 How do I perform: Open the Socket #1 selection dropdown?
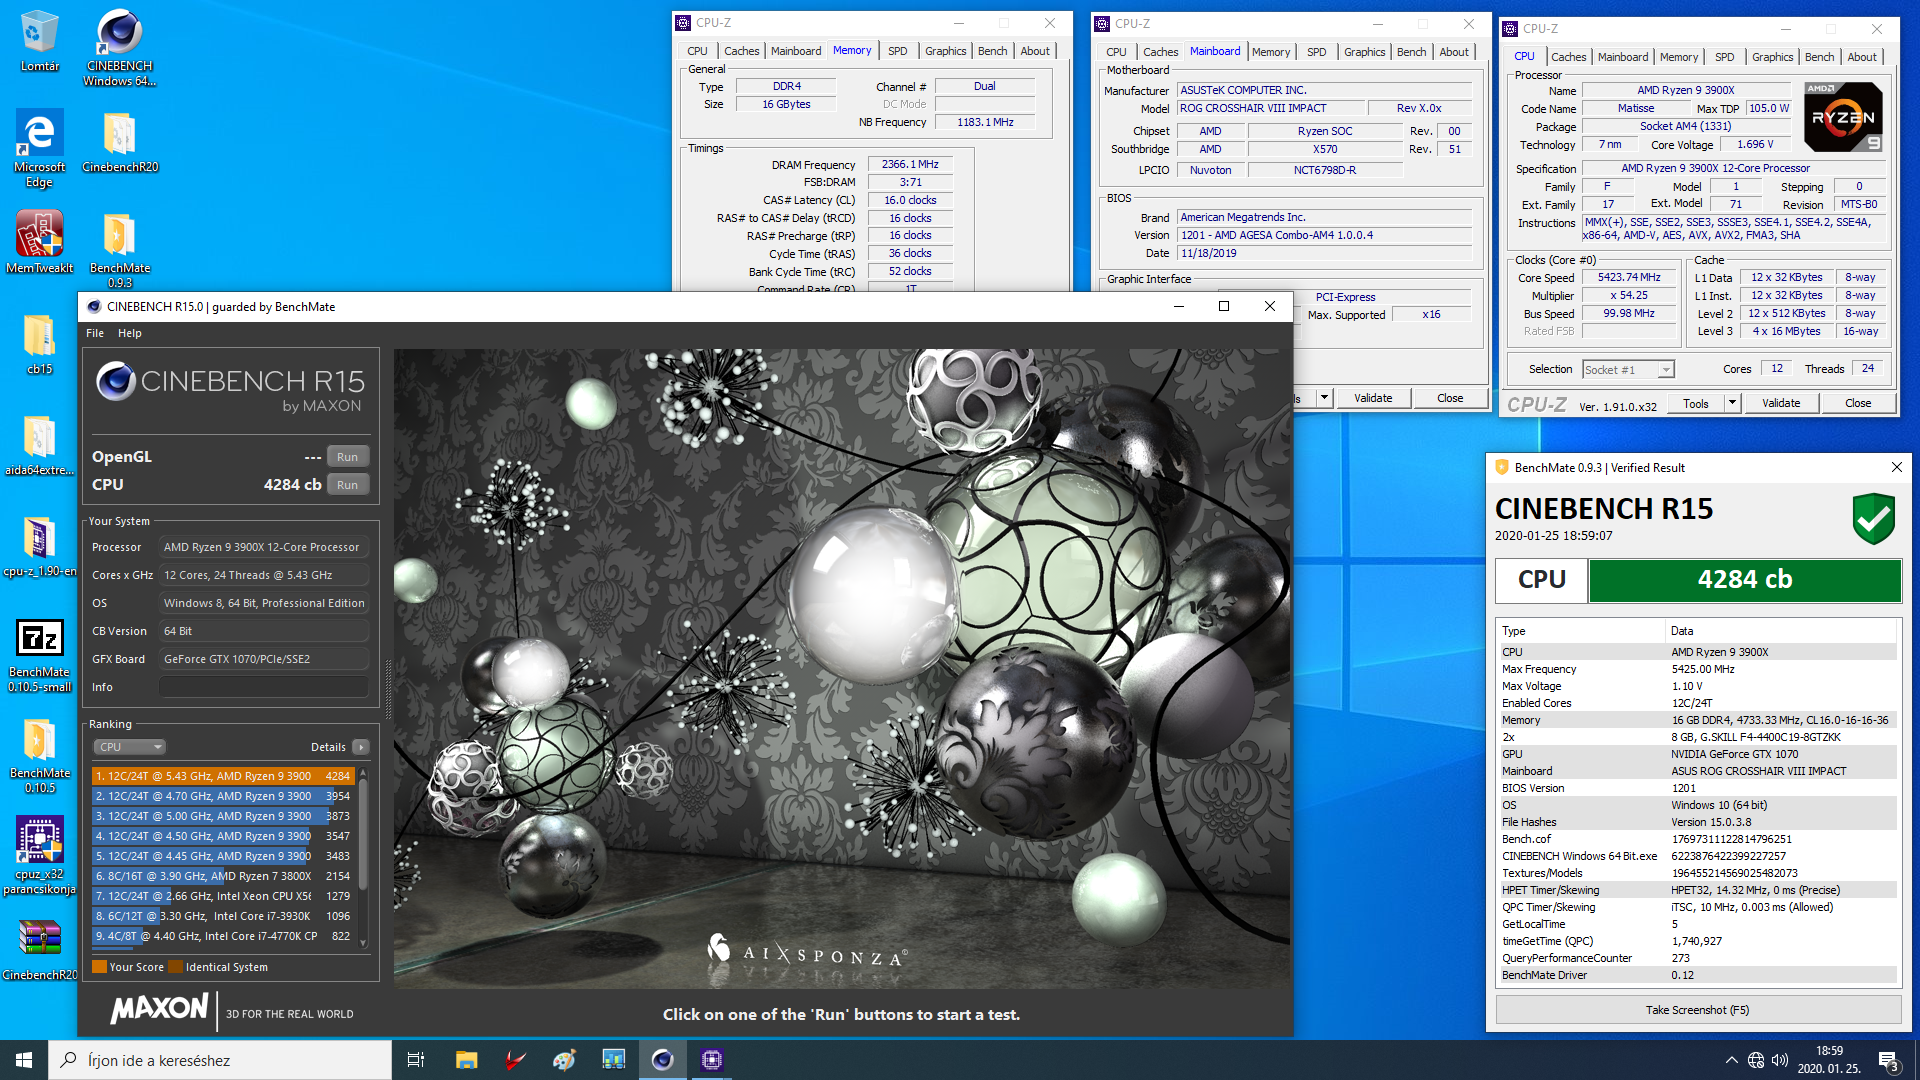click(x=1627, y=370)
